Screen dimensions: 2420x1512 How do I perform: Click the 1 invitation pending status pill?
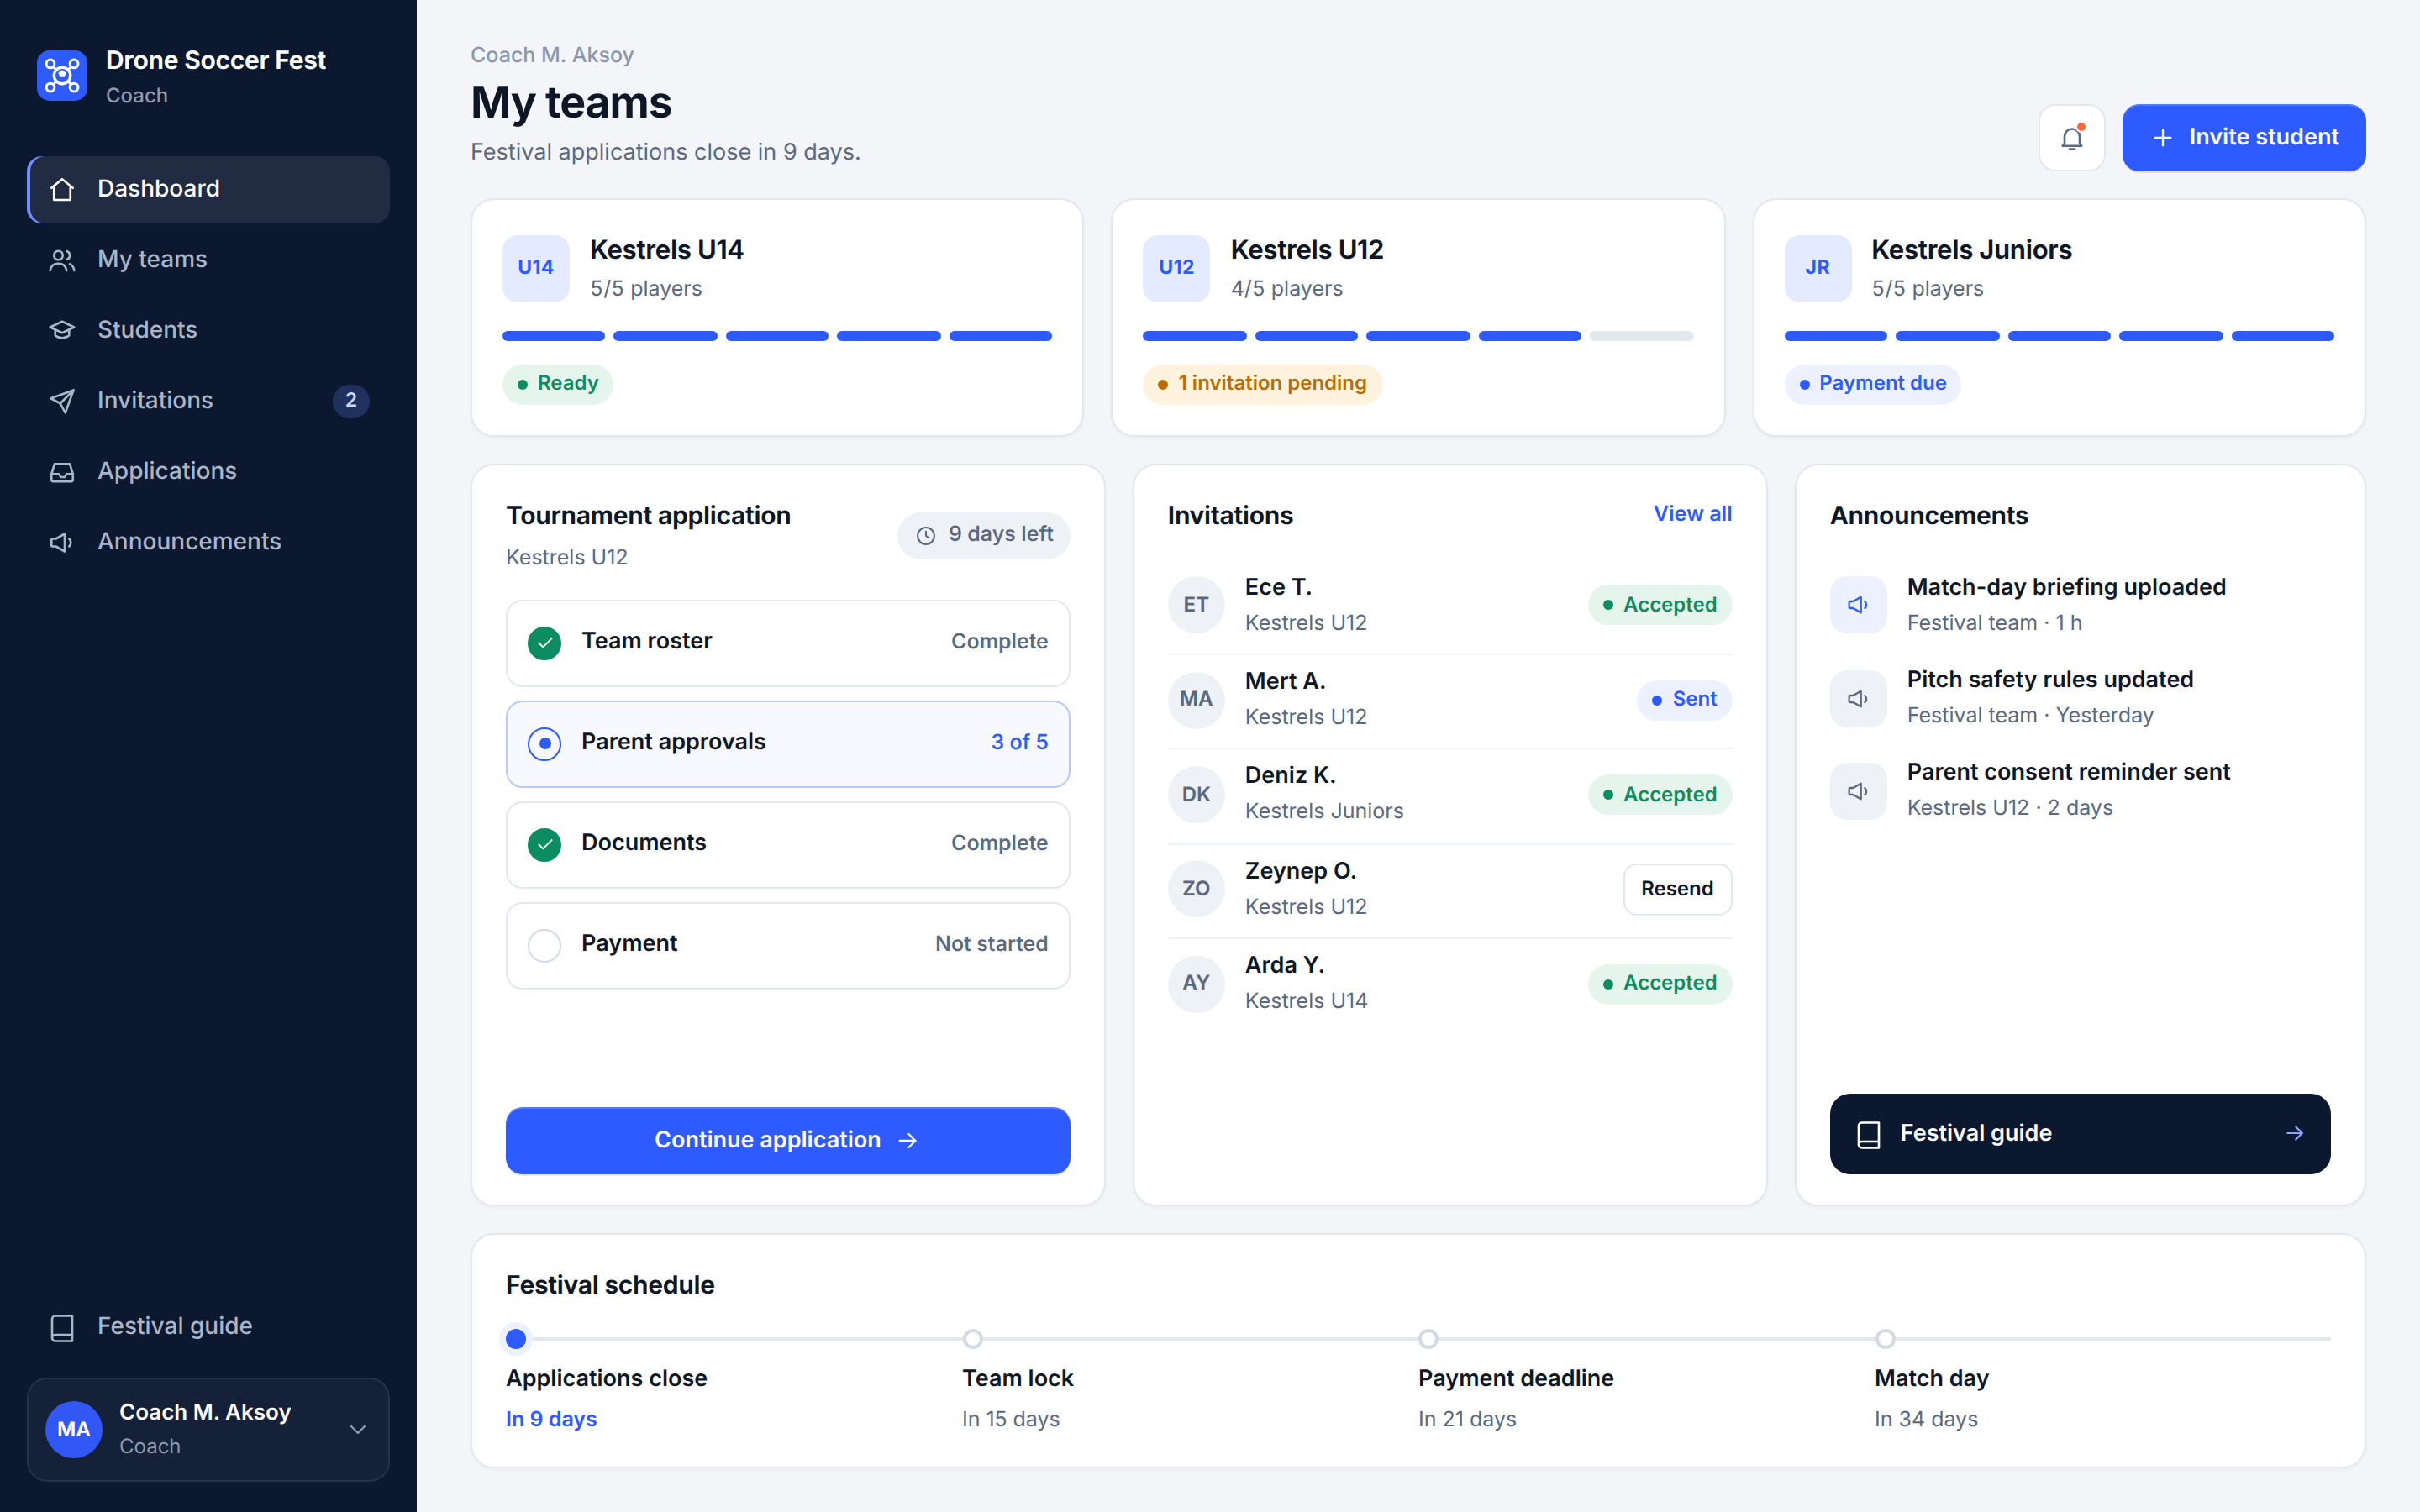[x=1262, y=384]
